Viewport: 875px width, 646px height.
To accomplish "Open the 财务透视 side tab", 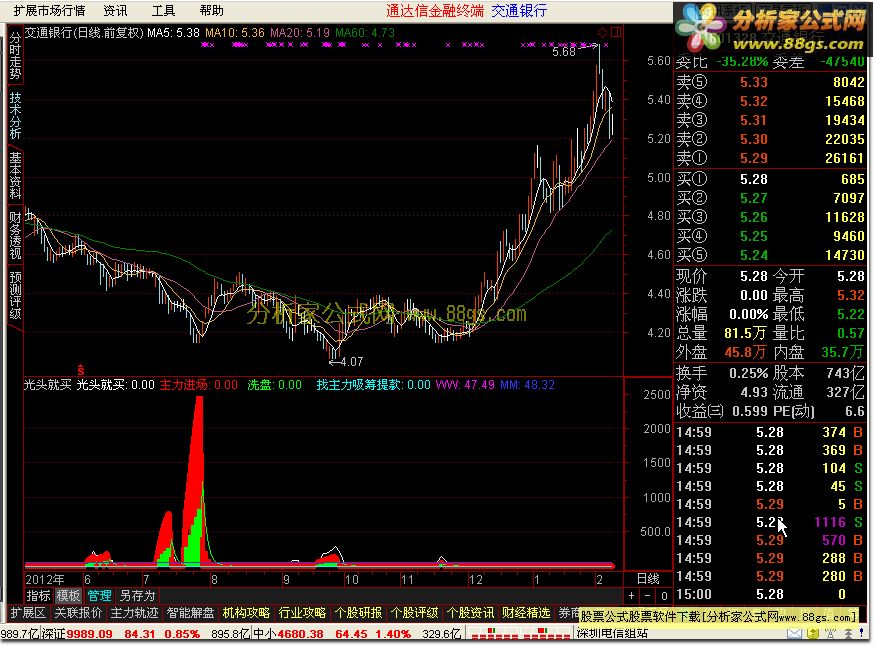I will coord(15,235).
